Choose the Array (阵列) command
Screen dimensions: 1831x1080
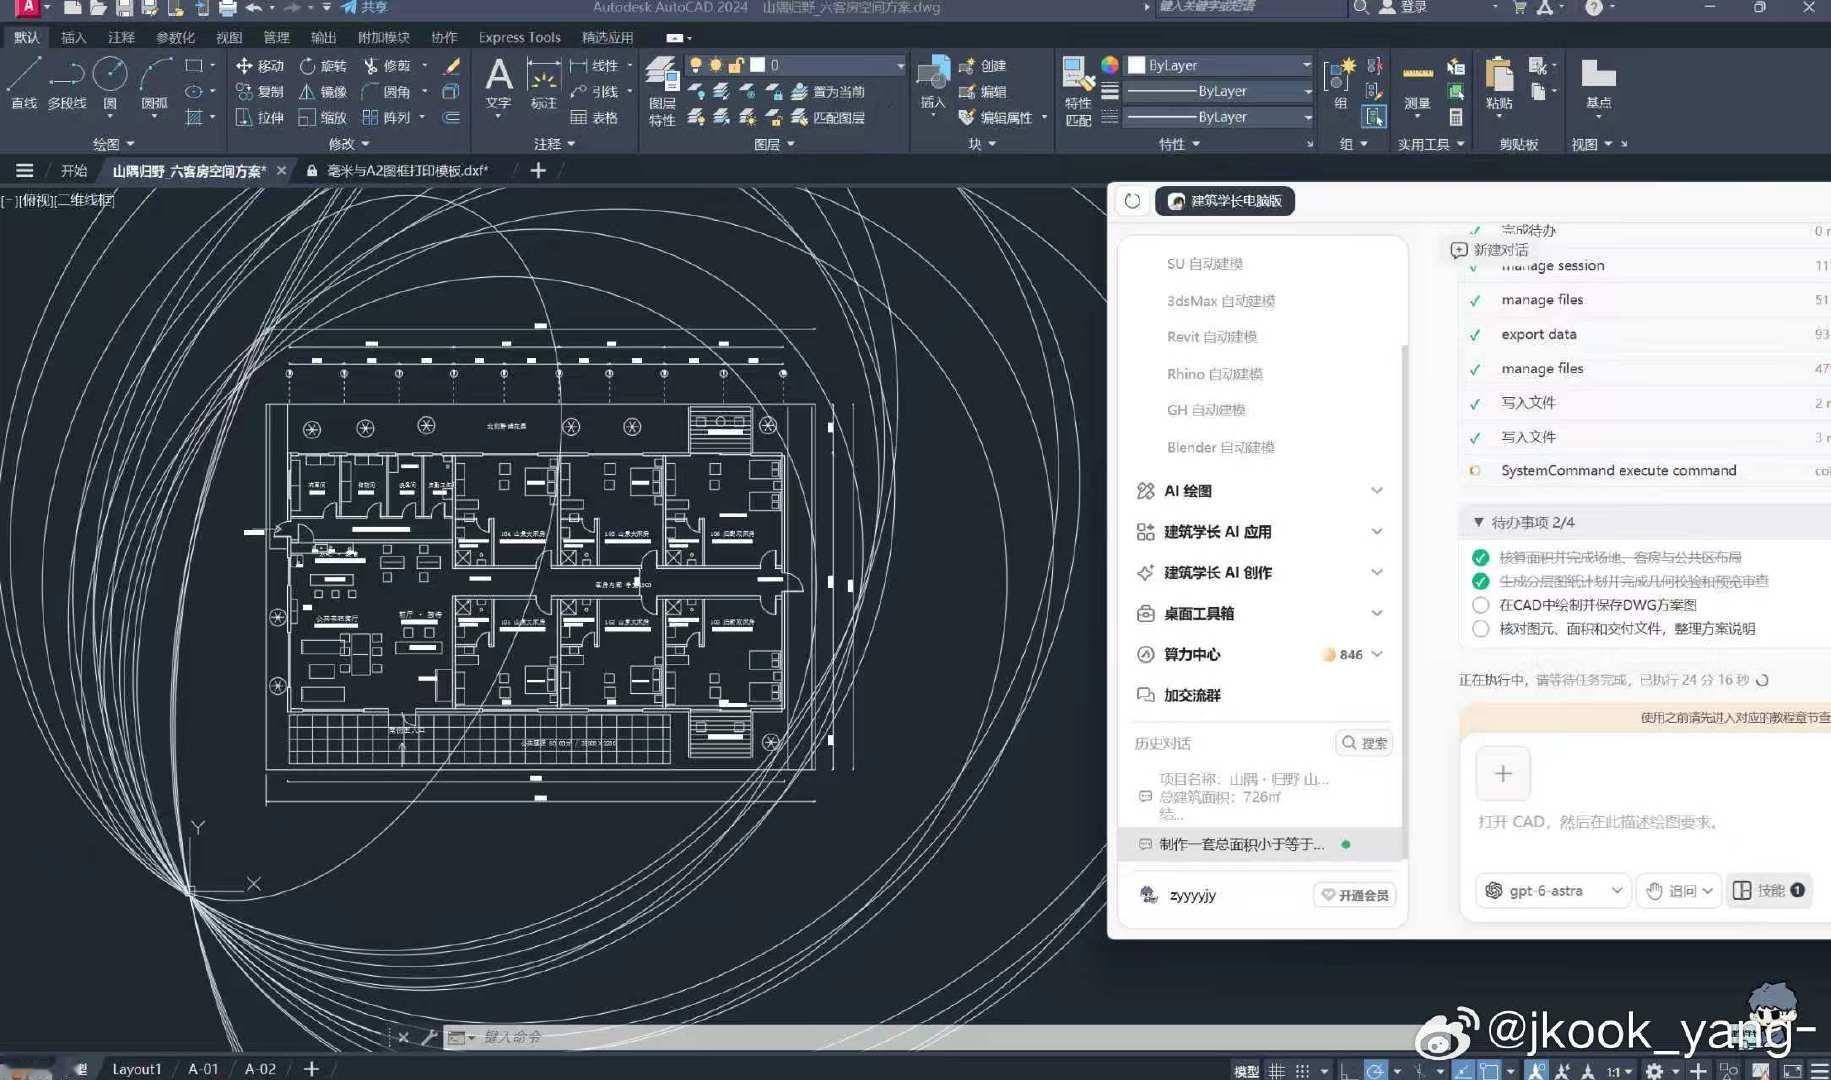coord(386,118)
